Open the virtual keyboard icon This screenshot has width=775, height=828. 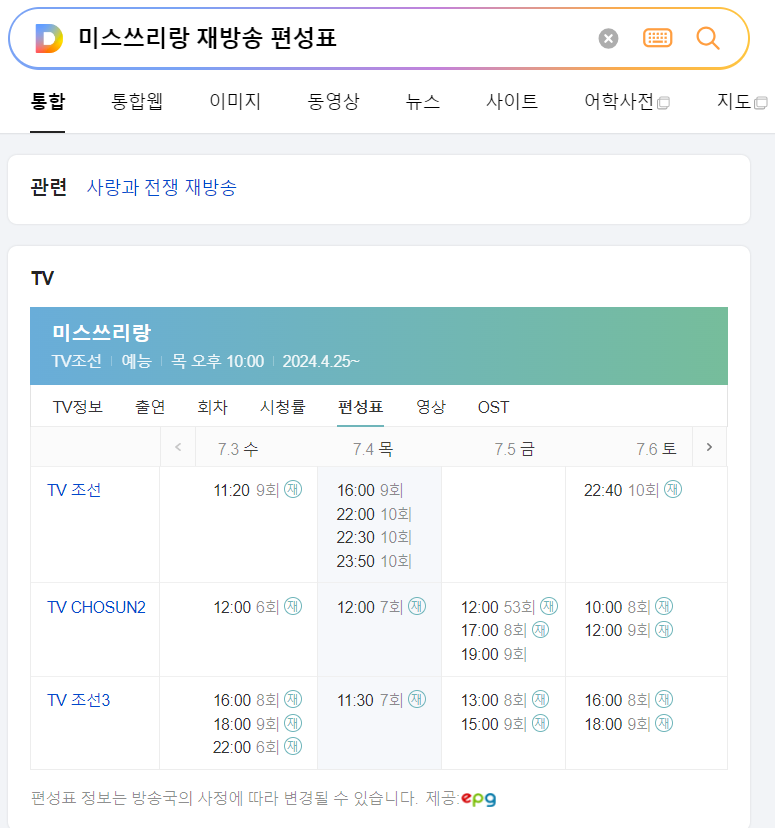(x=657, y=38)
